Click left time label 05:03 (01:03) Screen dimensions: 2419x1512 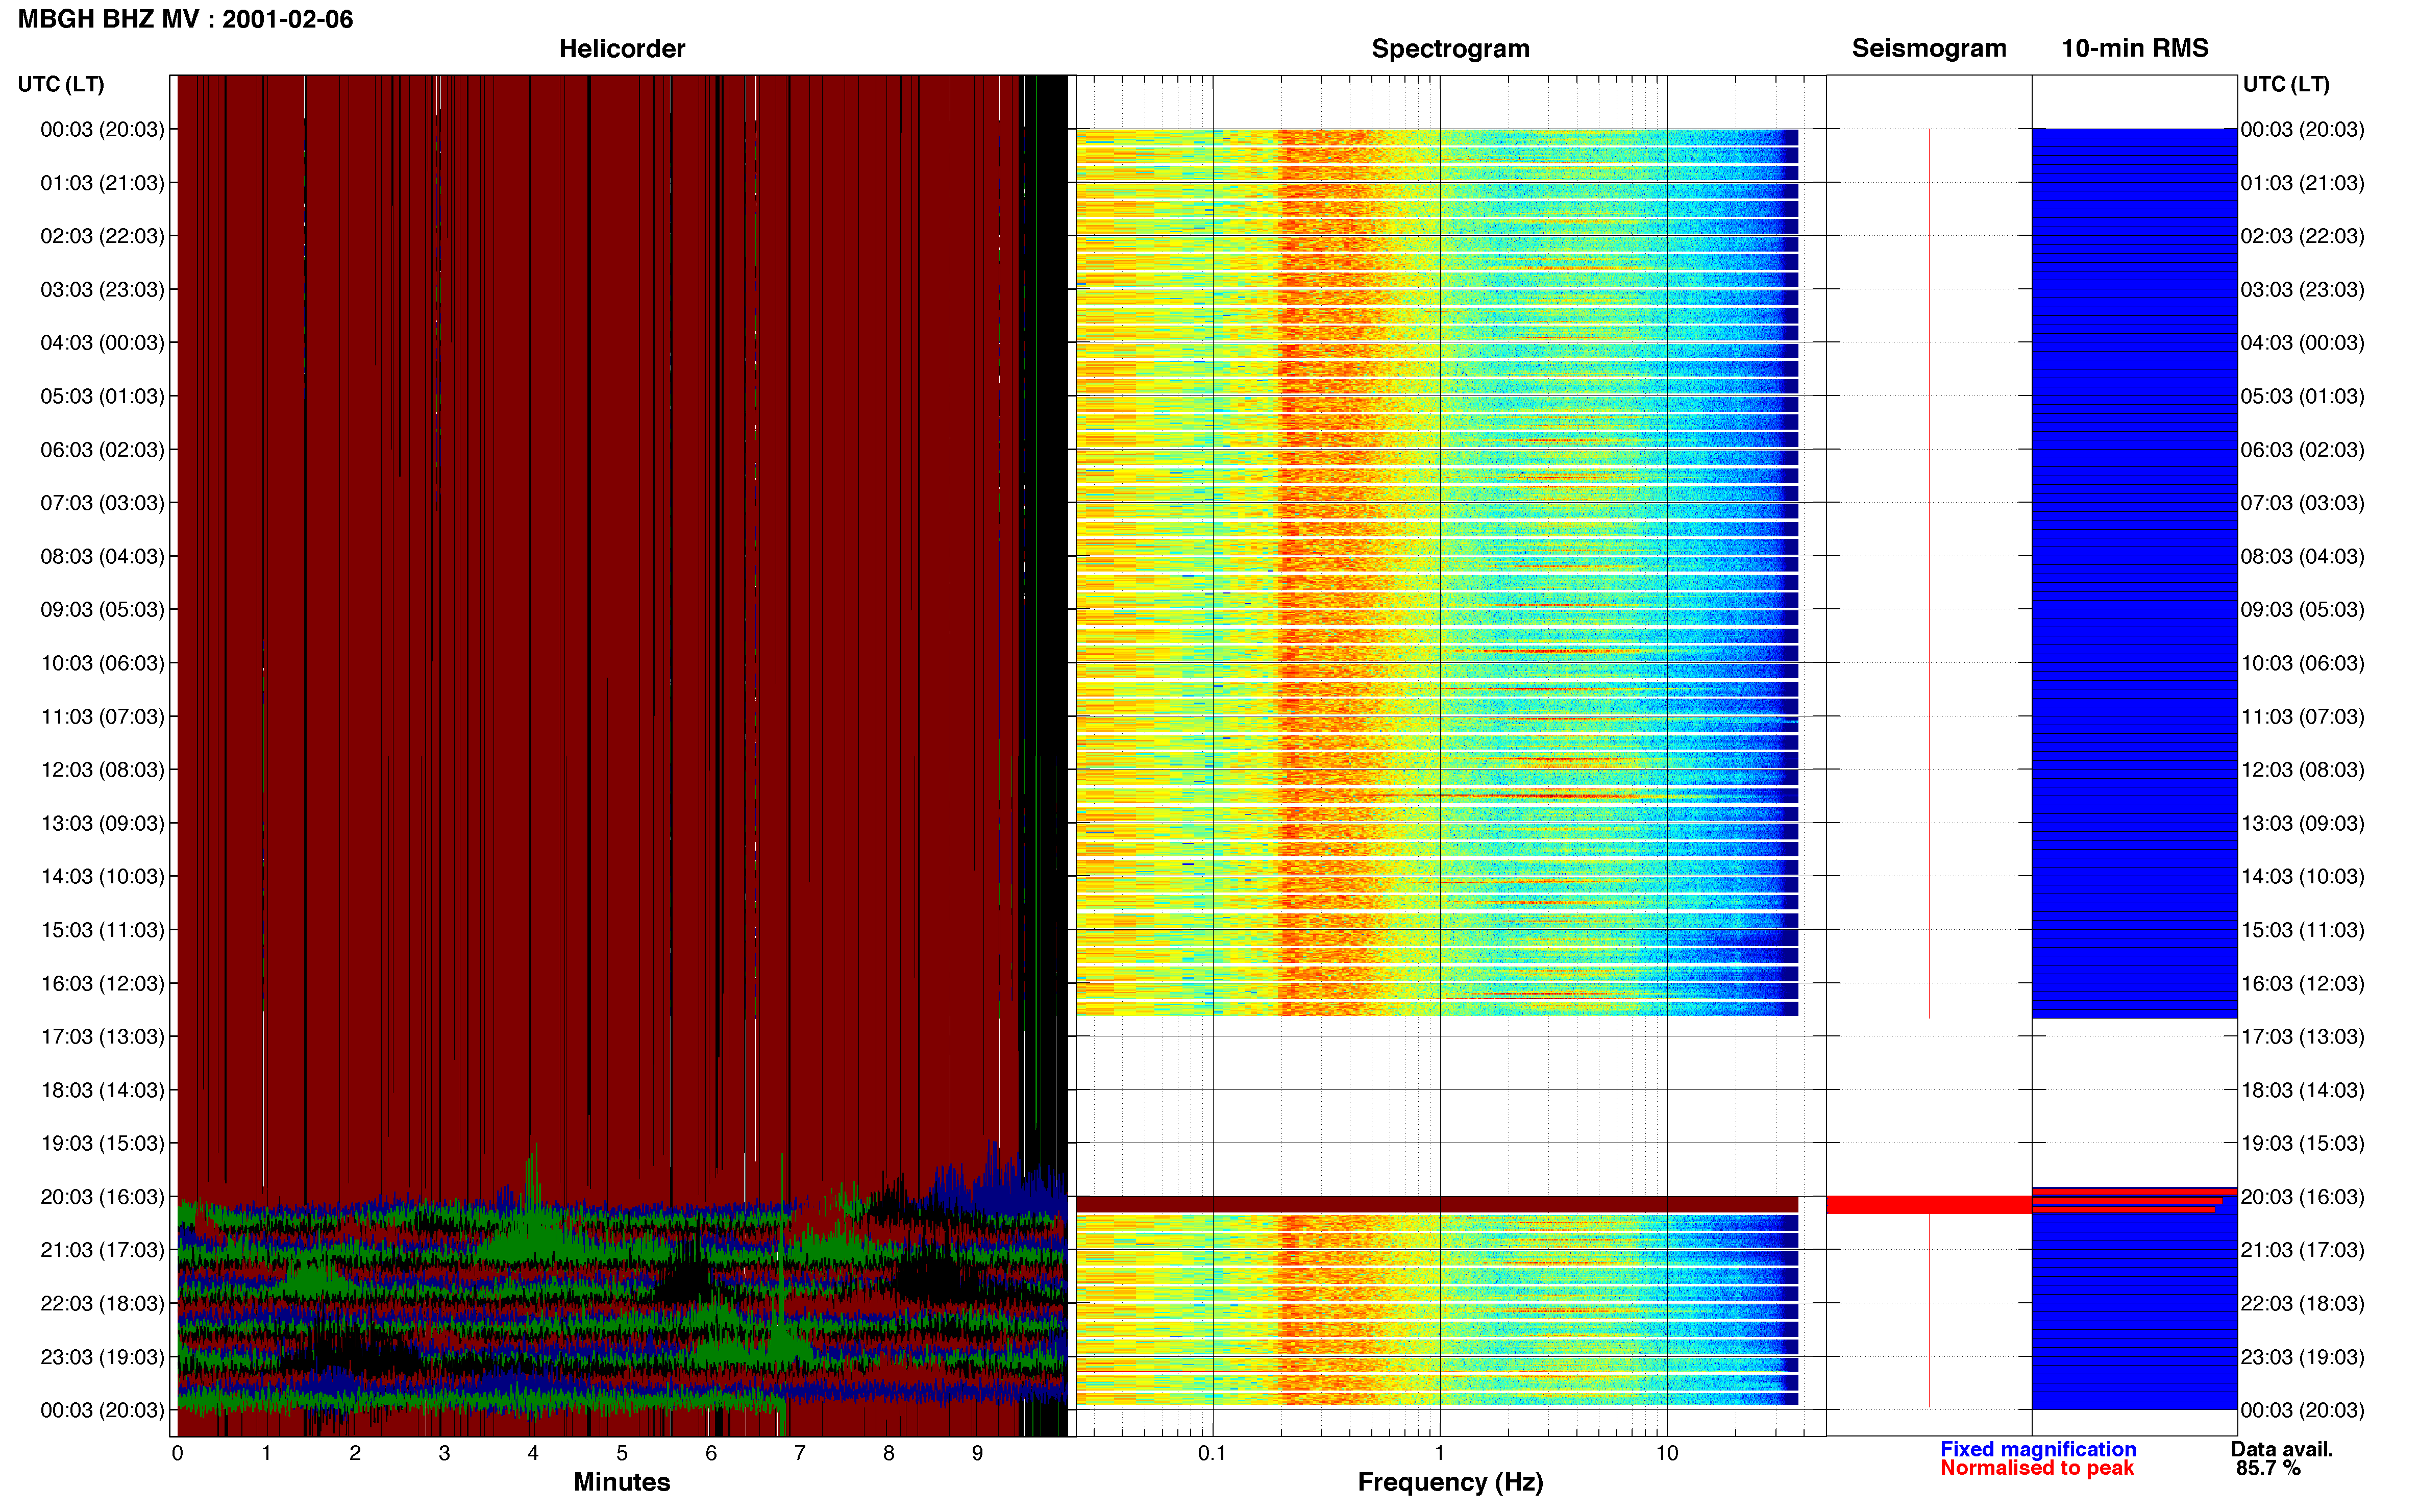[102, 396]
